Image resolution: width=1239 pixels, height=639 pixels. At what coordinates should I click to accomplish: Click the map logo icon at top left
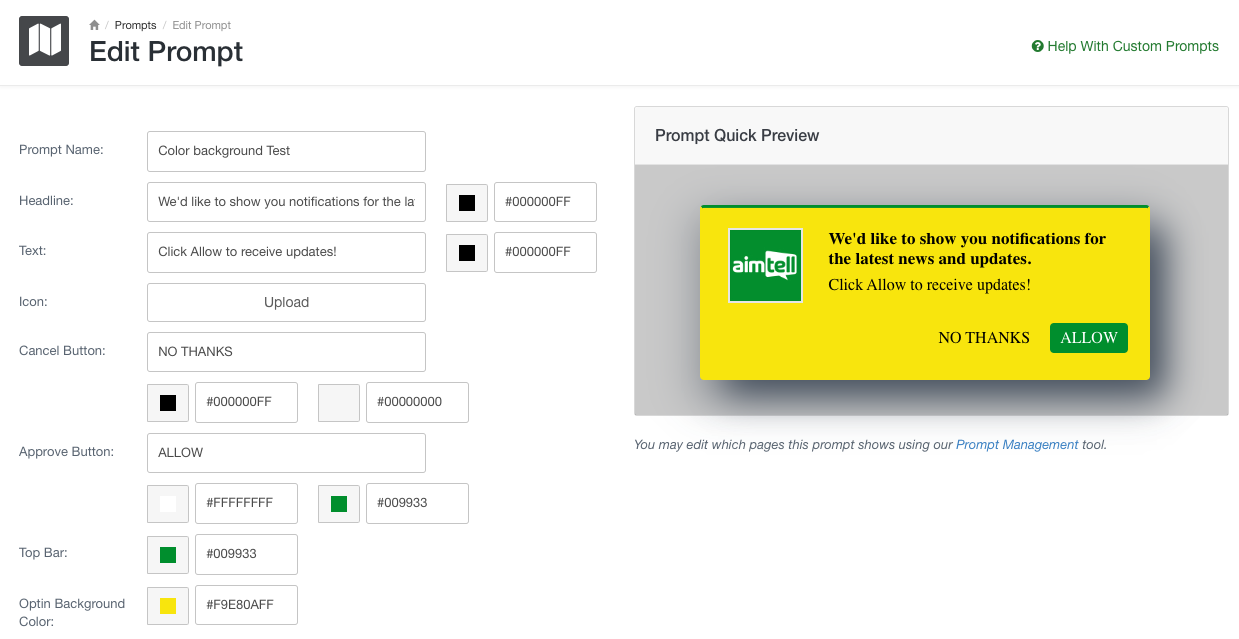coord(44,41)
